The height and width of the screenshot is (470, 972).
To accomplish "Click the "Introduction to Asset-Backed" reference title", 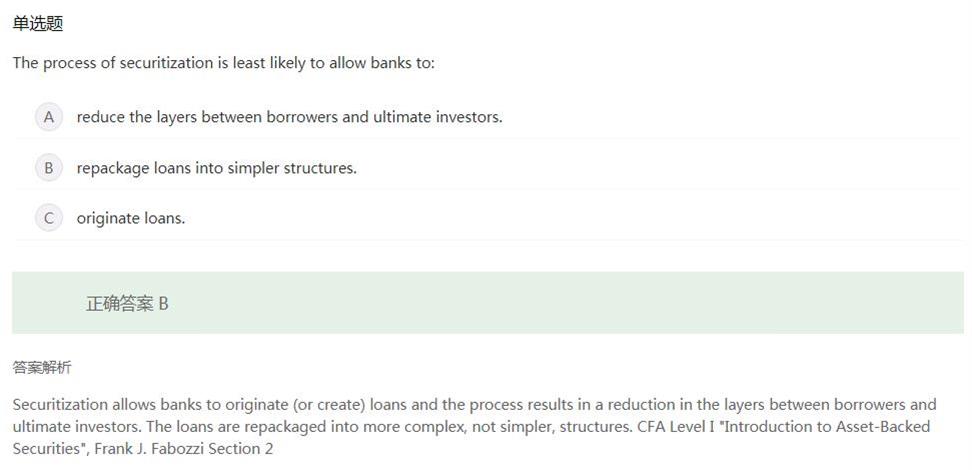I will pos(828,427).
